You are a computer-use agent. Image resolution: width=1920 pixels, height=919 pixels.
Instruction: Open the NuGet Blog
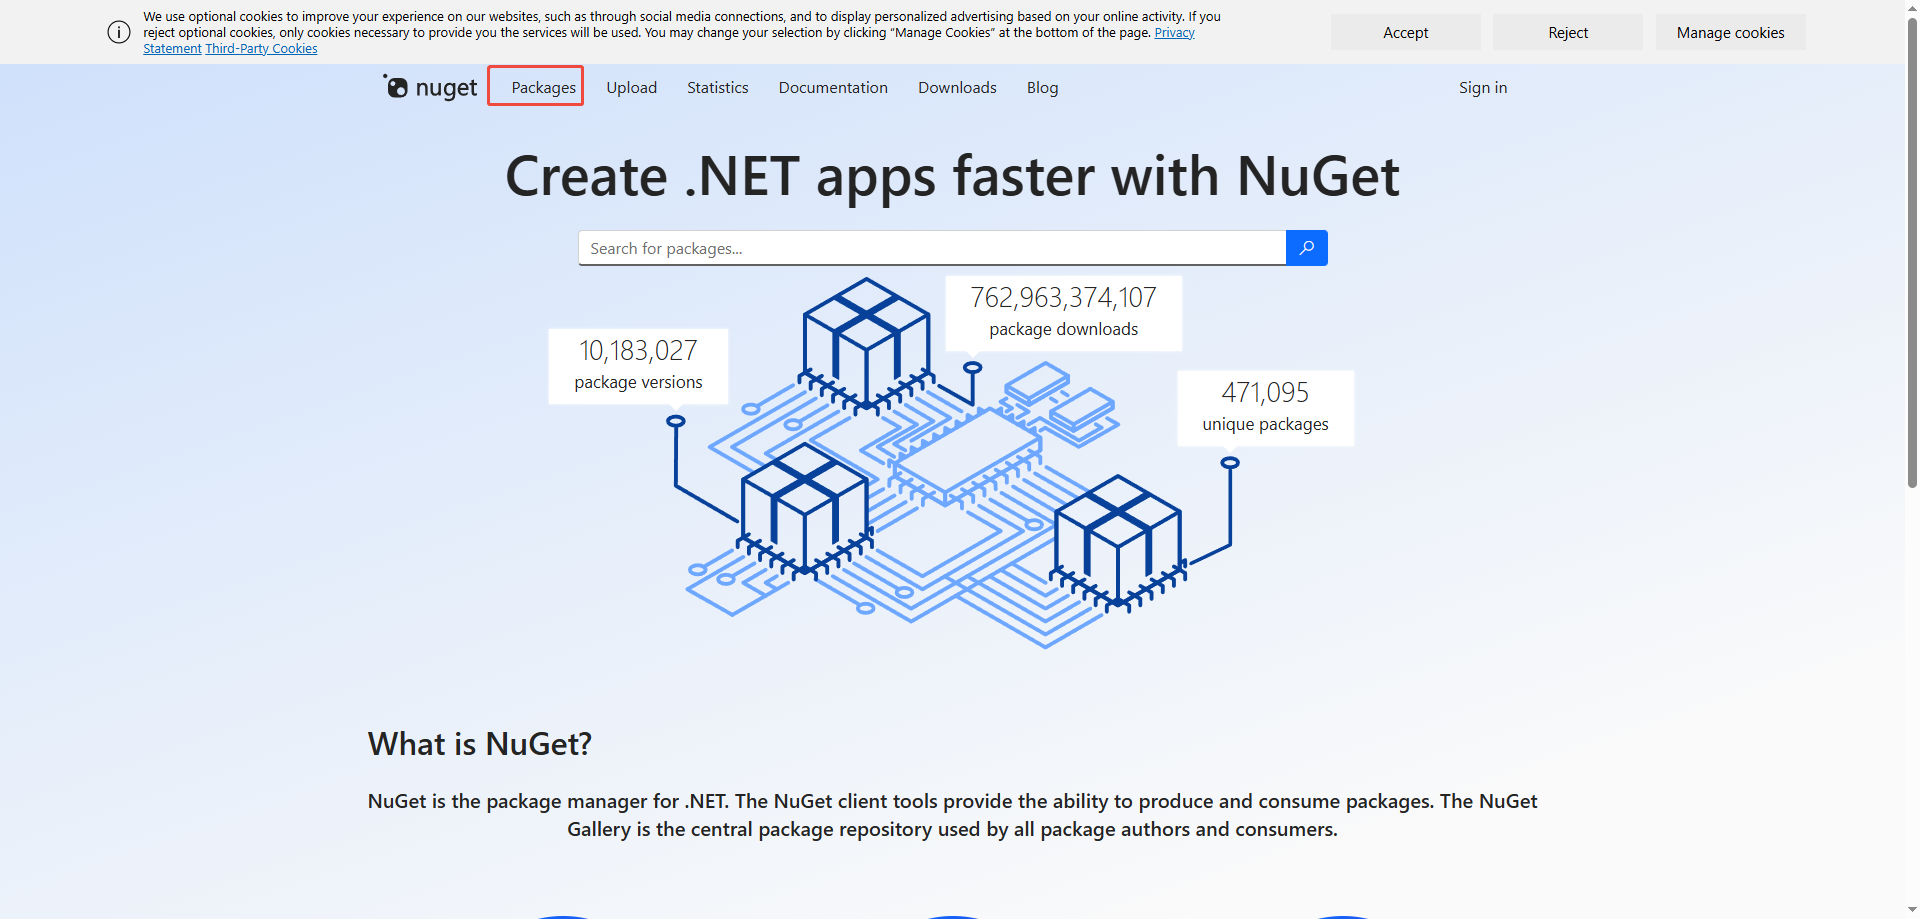coord(1042,88)
